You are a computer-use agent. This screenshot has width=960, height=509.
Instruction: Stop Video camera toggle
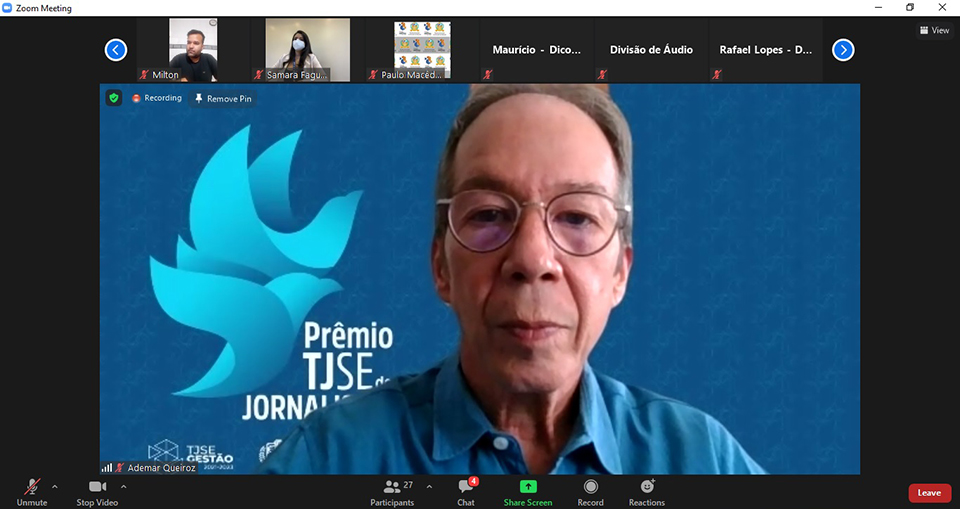[97, 487]
